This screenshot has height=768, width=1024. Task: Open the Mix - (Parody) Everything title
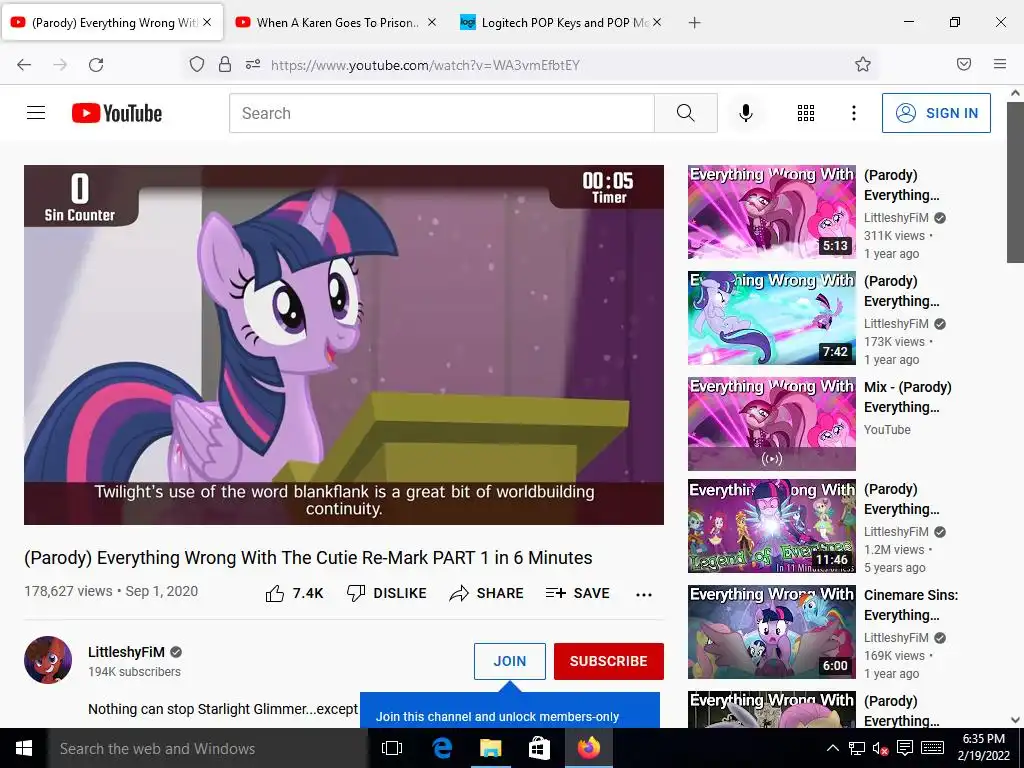coord(908,397)
